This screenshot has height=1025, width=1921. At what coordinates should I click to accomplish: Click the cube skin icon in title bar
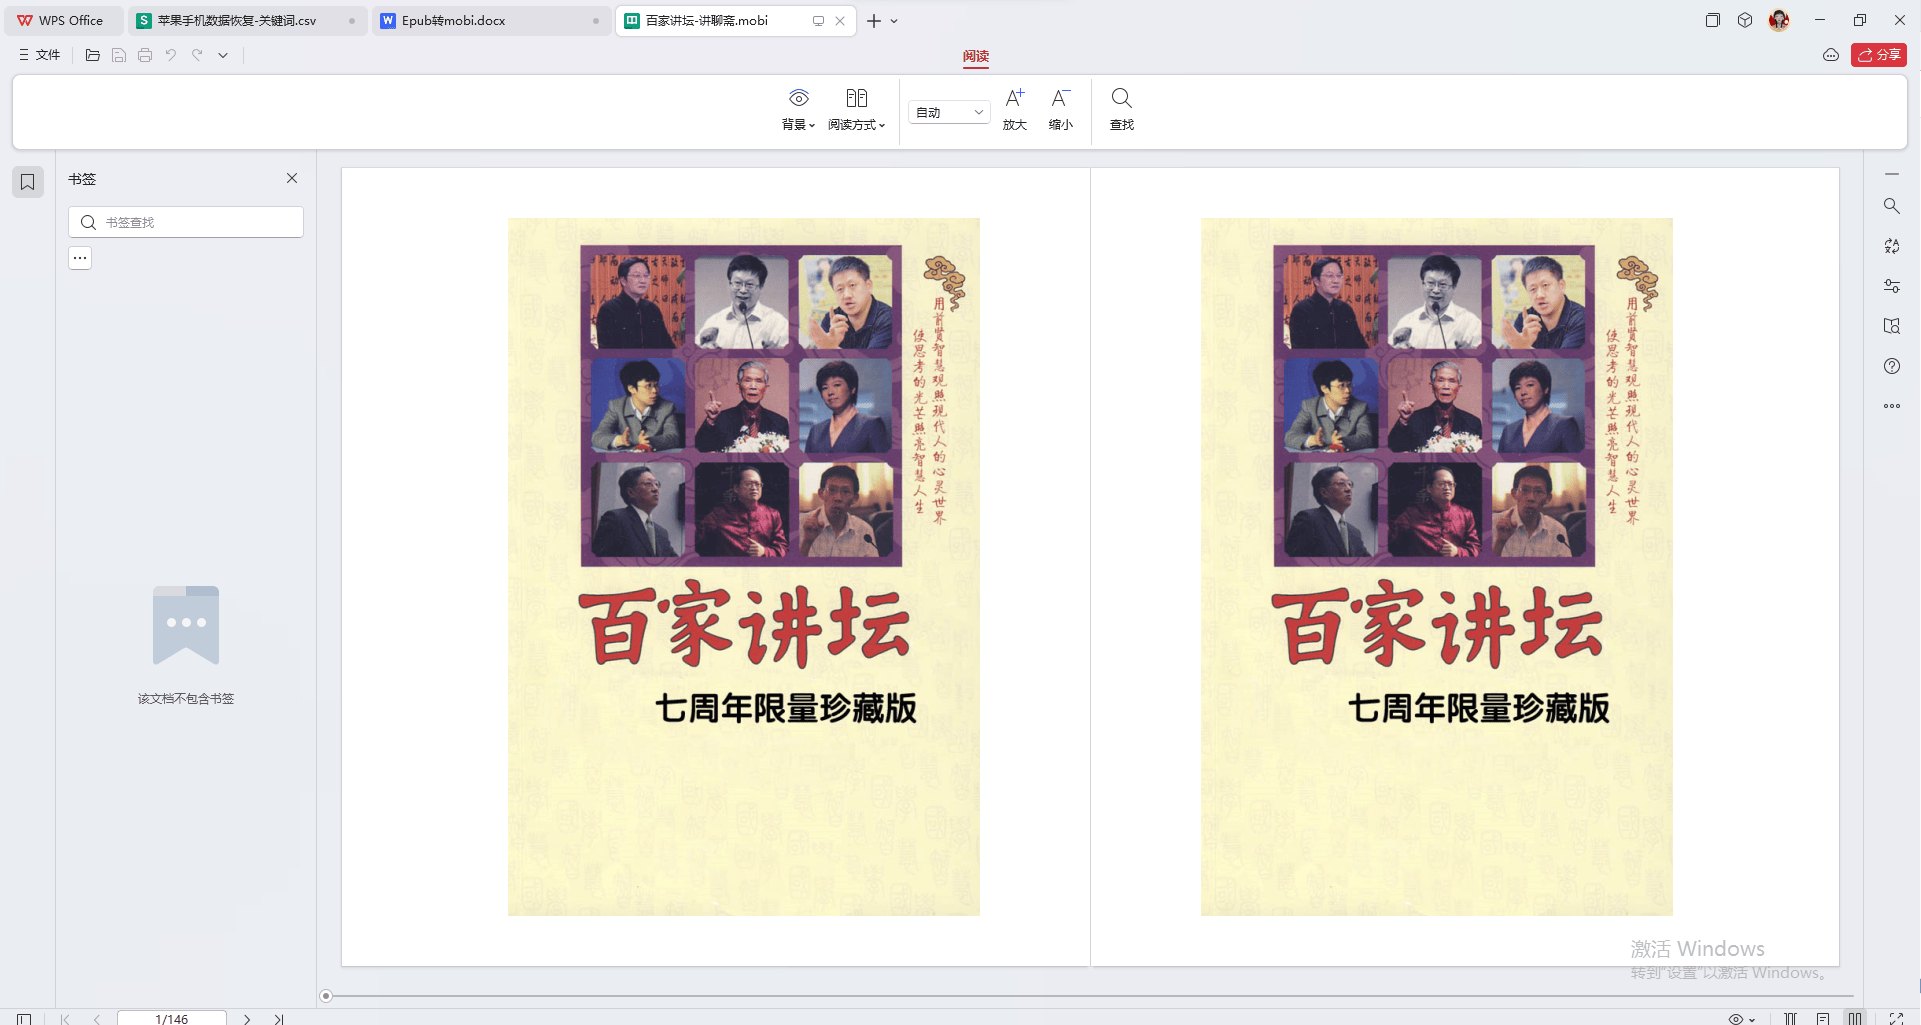pos(1745,20)
